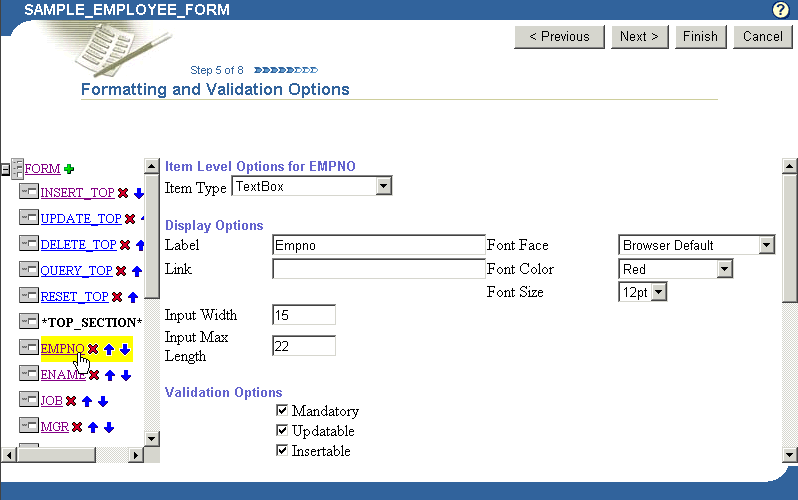Select the ENAME link
Image resolution: width=798 pixels, height=500 pixels.
(x=63, y=375)
